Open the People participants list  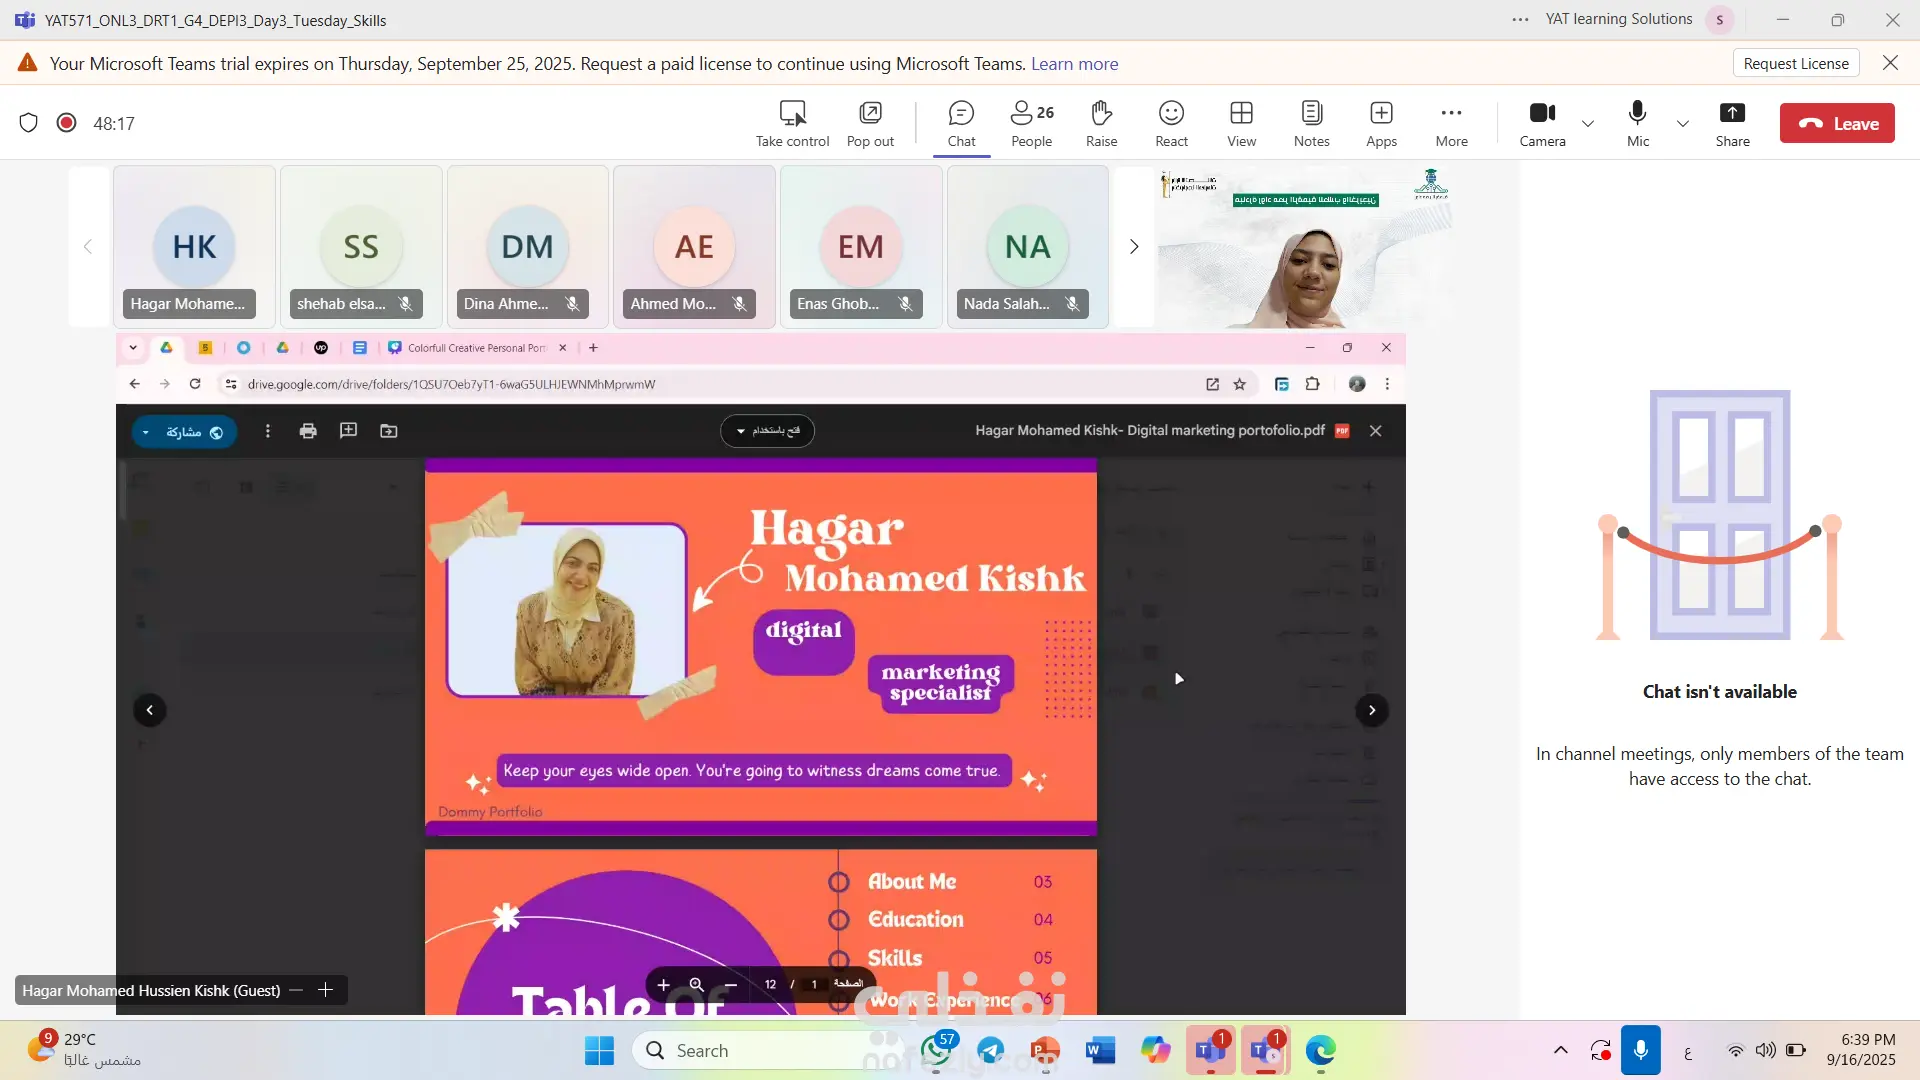click(1031, 123)
